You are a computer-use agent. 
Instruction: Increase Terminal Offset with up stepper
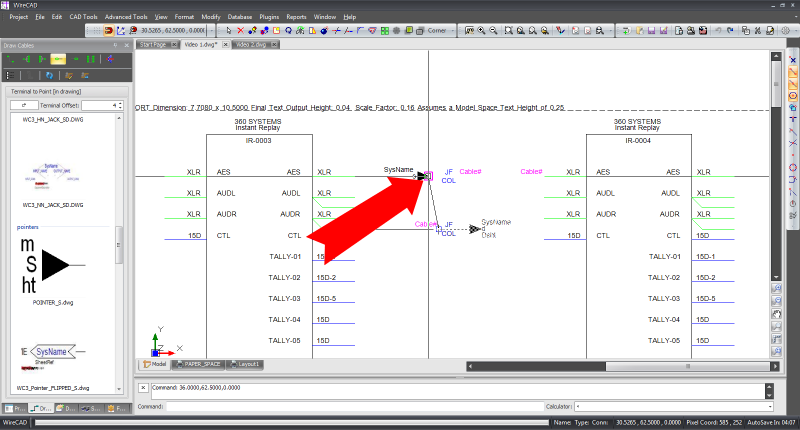(120, 103)
